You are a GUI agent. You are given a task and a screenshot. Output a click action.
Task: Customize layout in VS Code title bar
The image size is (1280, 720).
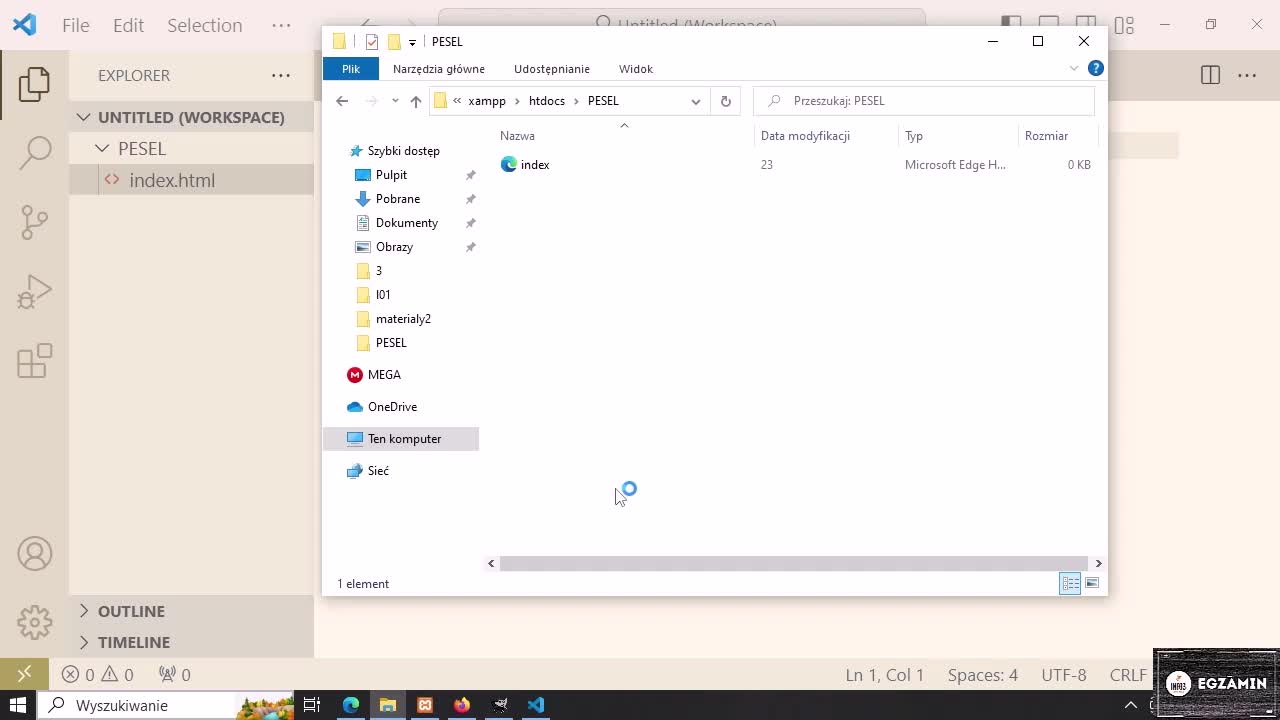click(x=1124, y=25)
